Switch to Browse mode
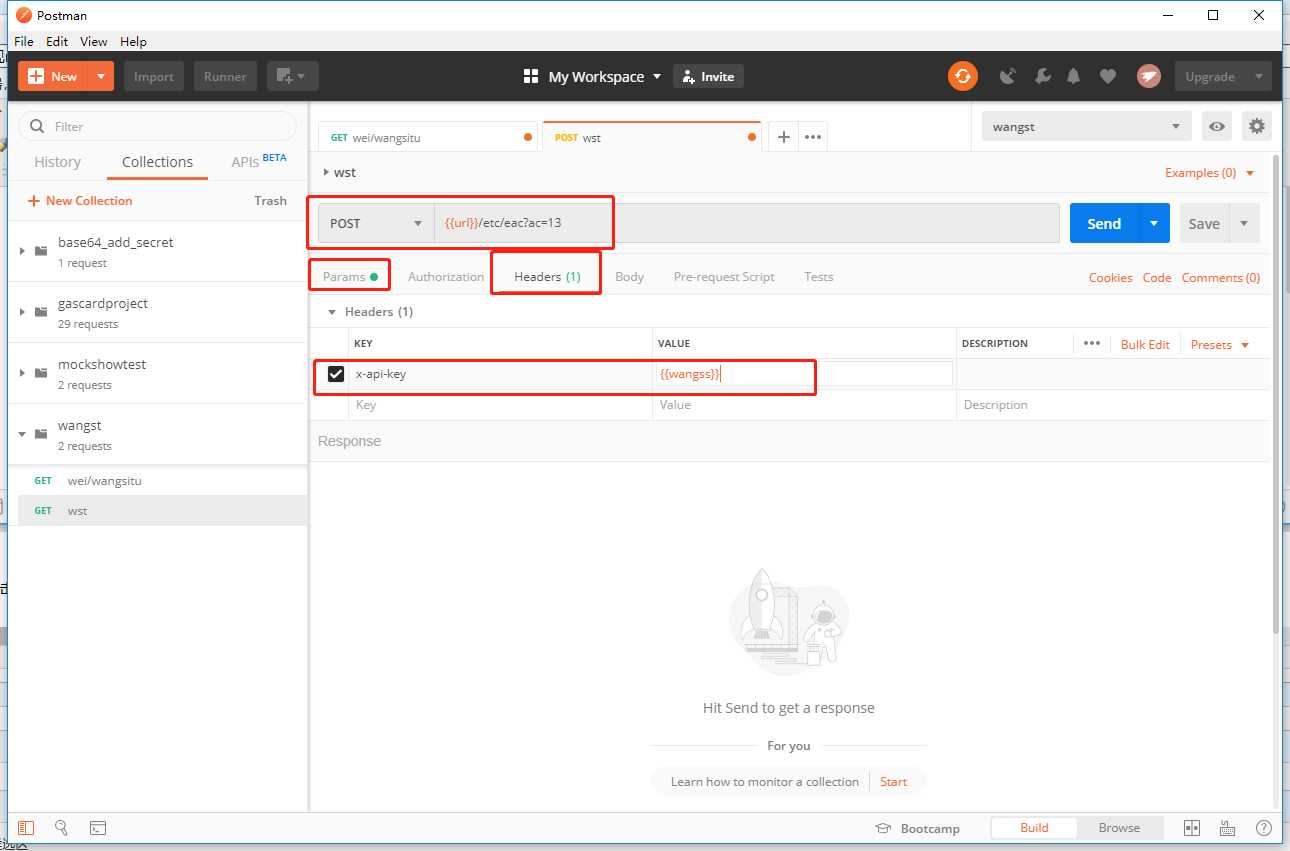Screen dimensions: 1290x851 (x=1119, y=828)
